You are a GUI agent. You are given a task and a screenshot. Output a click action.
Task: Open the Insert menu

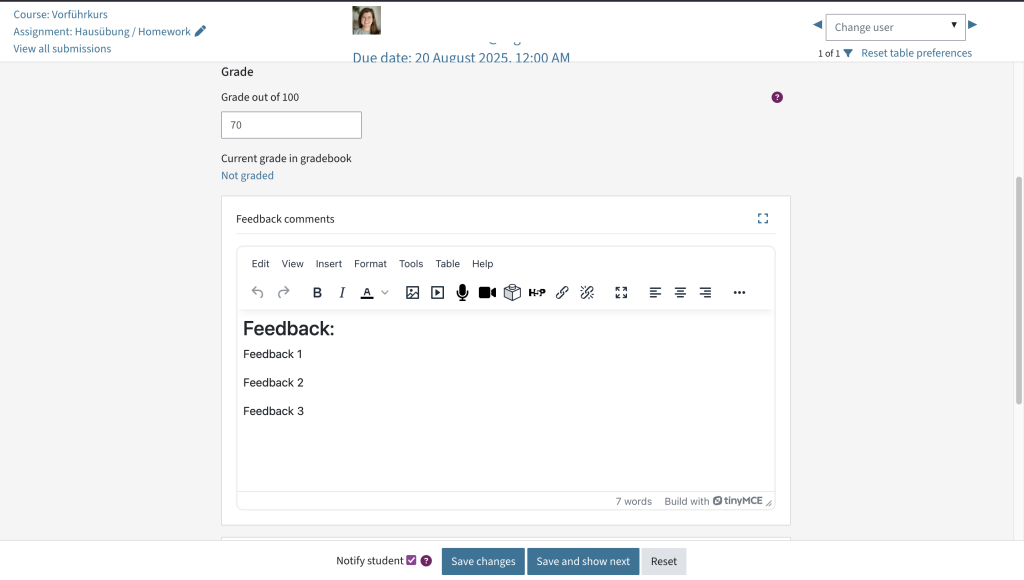tap(328, 264)
